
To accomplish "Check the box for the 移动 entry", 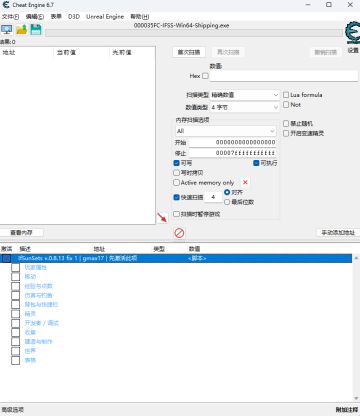I will [x=15, y=277].
